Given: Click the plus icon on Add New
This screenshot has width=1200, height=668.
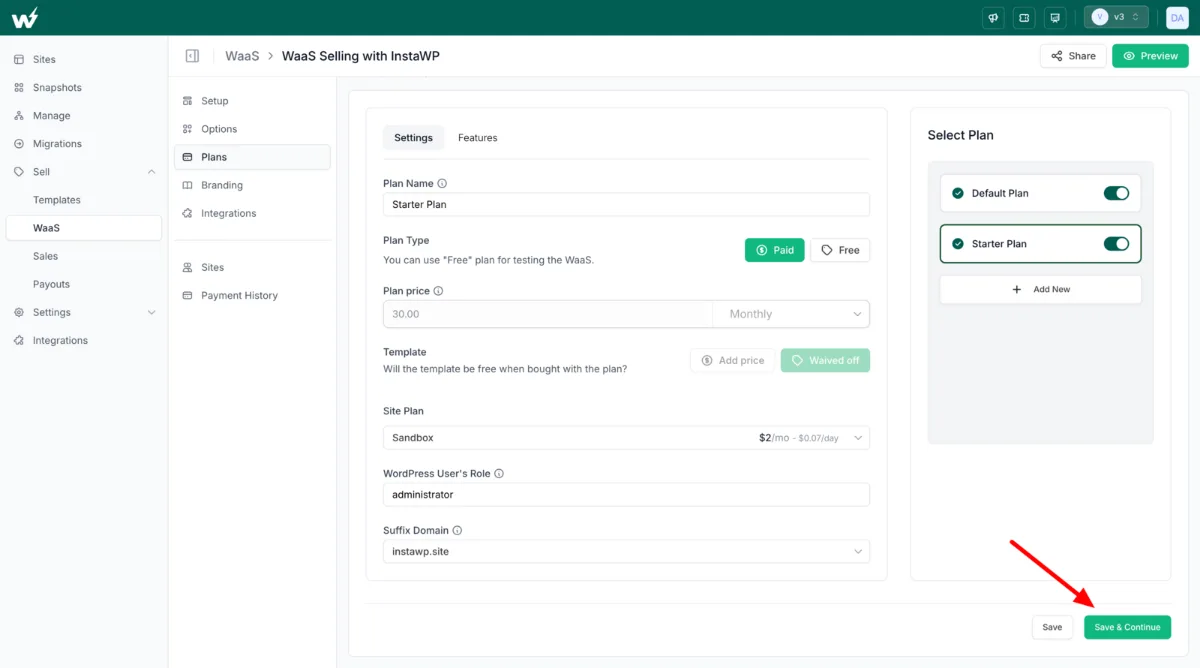Looking at the screenshot, I should pos(1017,289).
